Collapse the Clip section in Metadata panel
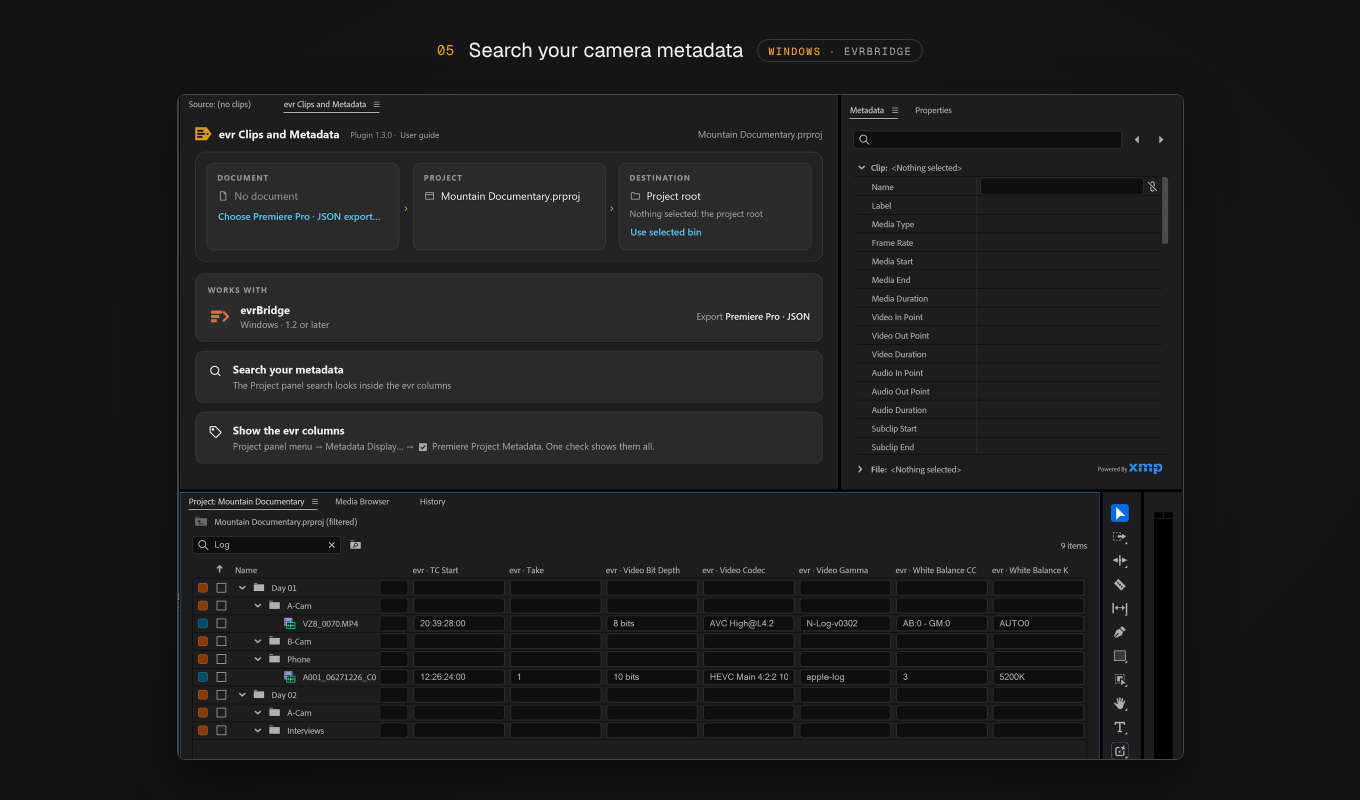 [x=860, y=168]
